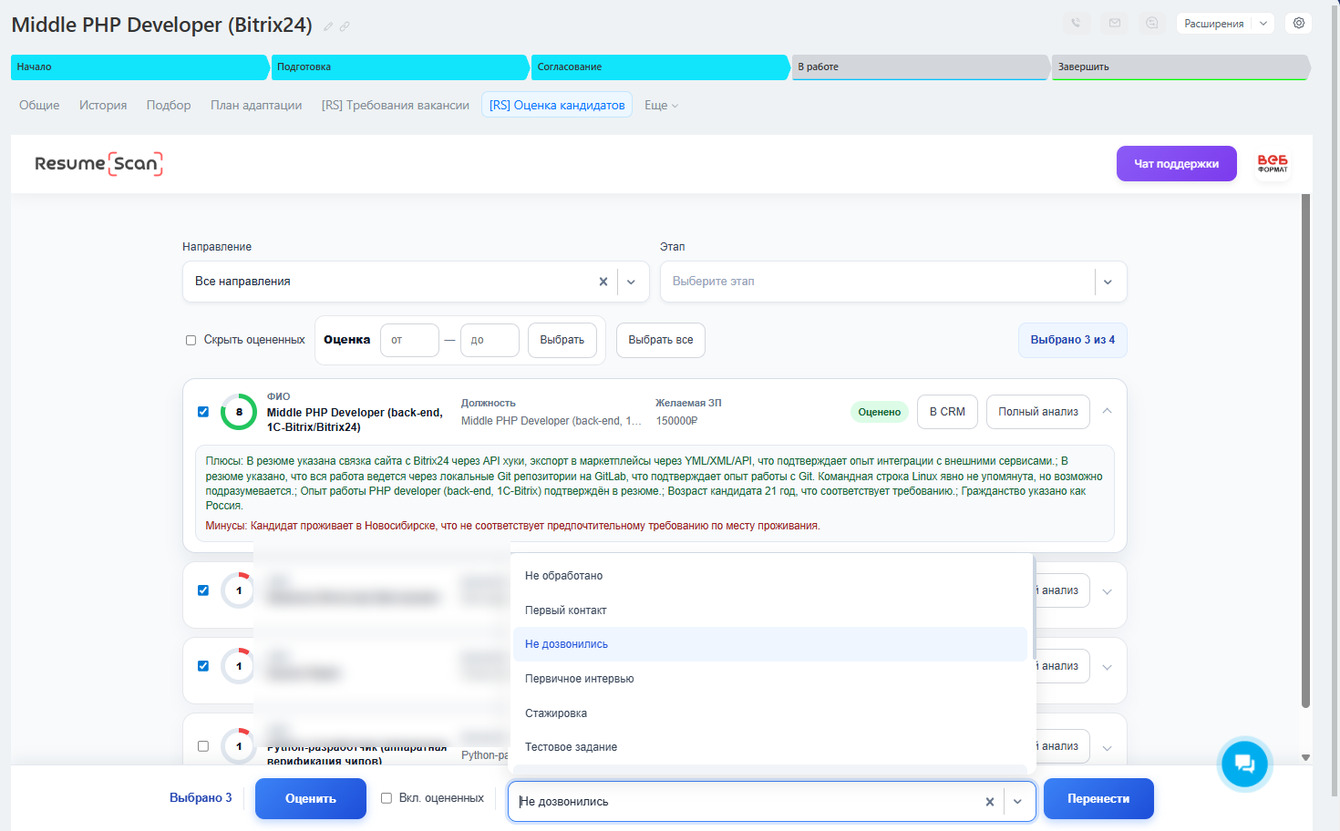Check the Python-разработчик candidate checkbox
The height and width of the screenshot is (831, 1340).
203,746
